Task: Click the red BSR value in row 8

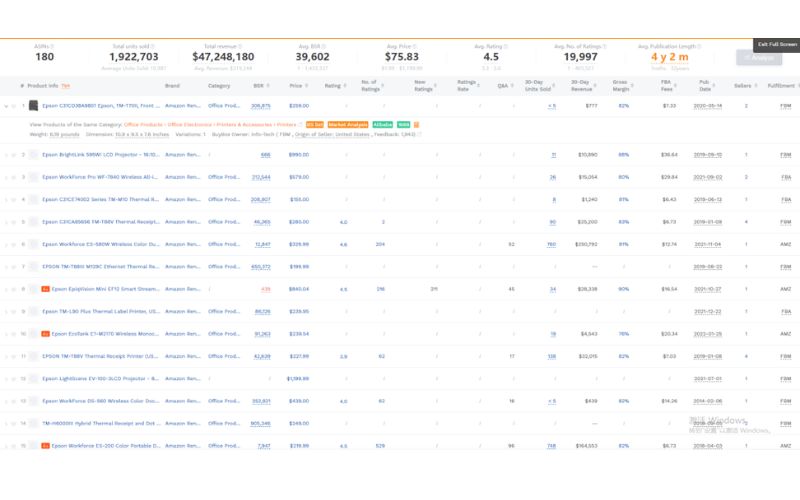Action: pos(265,289)
